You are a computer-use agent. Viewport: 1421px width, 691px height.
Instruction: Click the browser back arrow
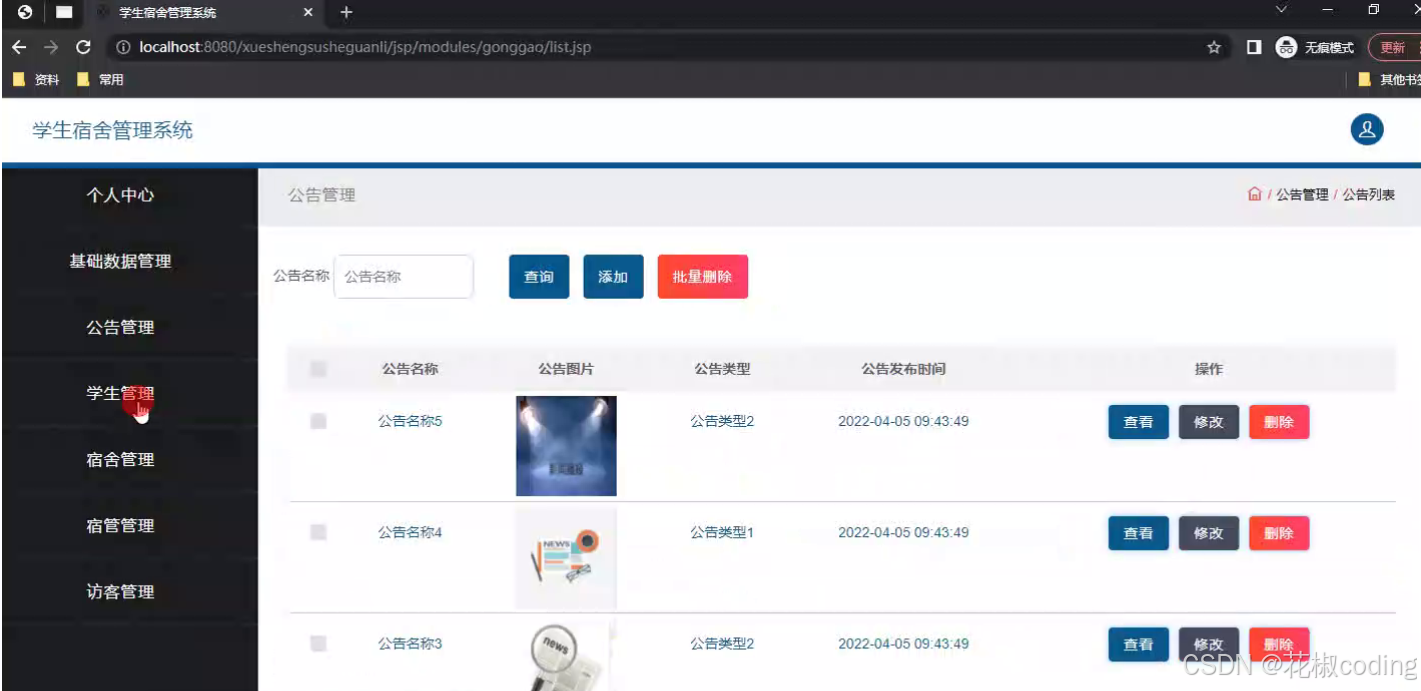point(19,47)
